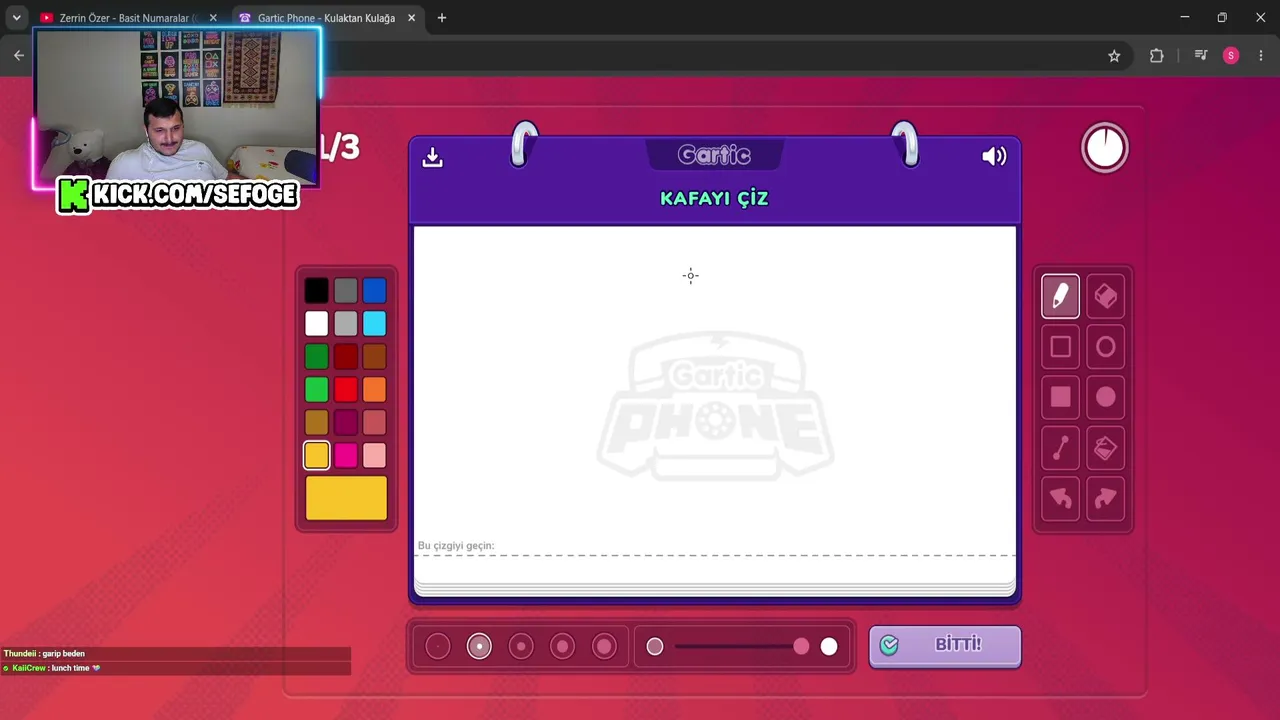Viewport: 1280px width, 720px height.
Task: Click the full opacity white dot
Action: pyautogui.click(x=829, y=647)
